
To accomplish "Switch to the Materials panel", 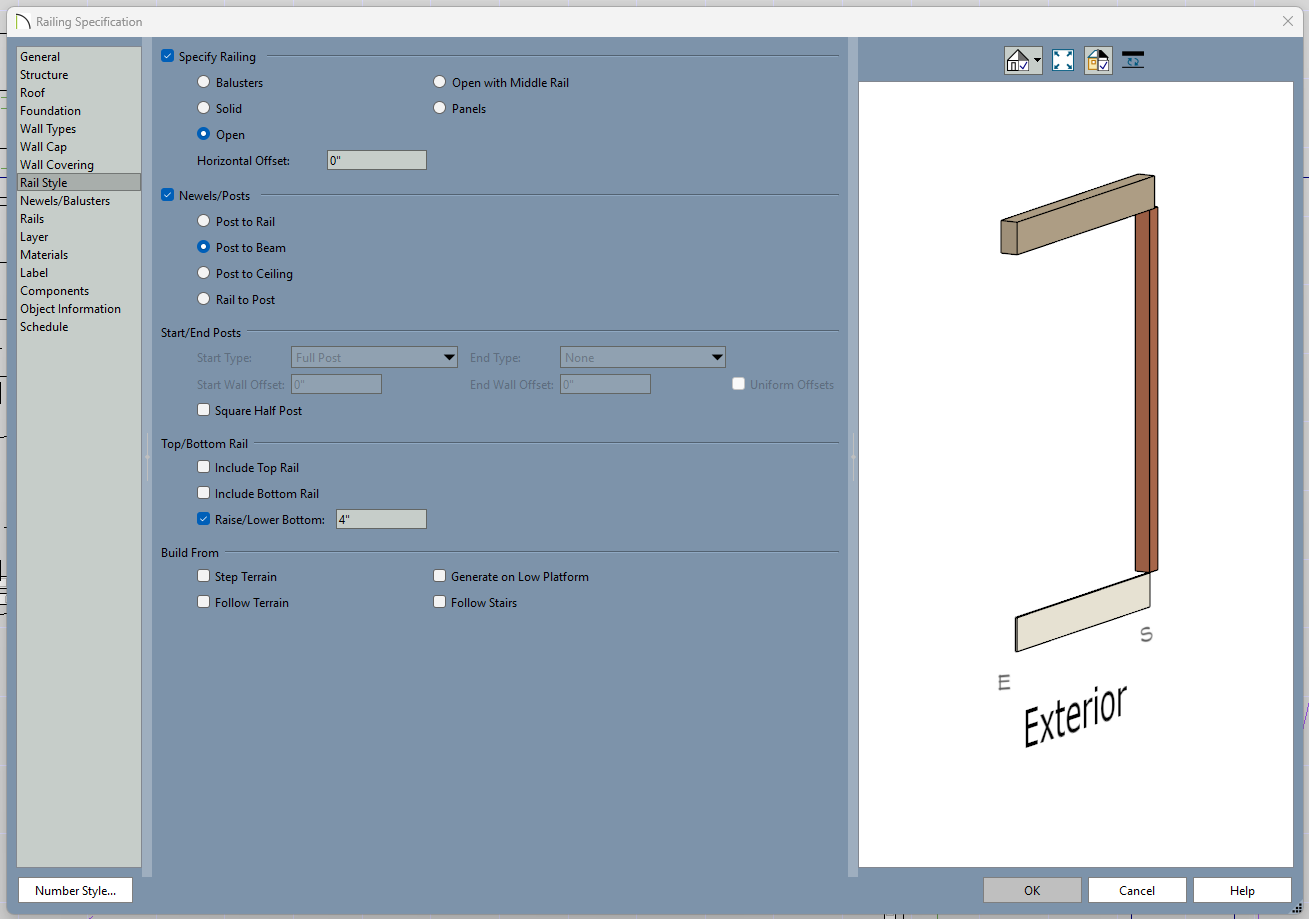I will pyautogui.click(x=44, y=255).
